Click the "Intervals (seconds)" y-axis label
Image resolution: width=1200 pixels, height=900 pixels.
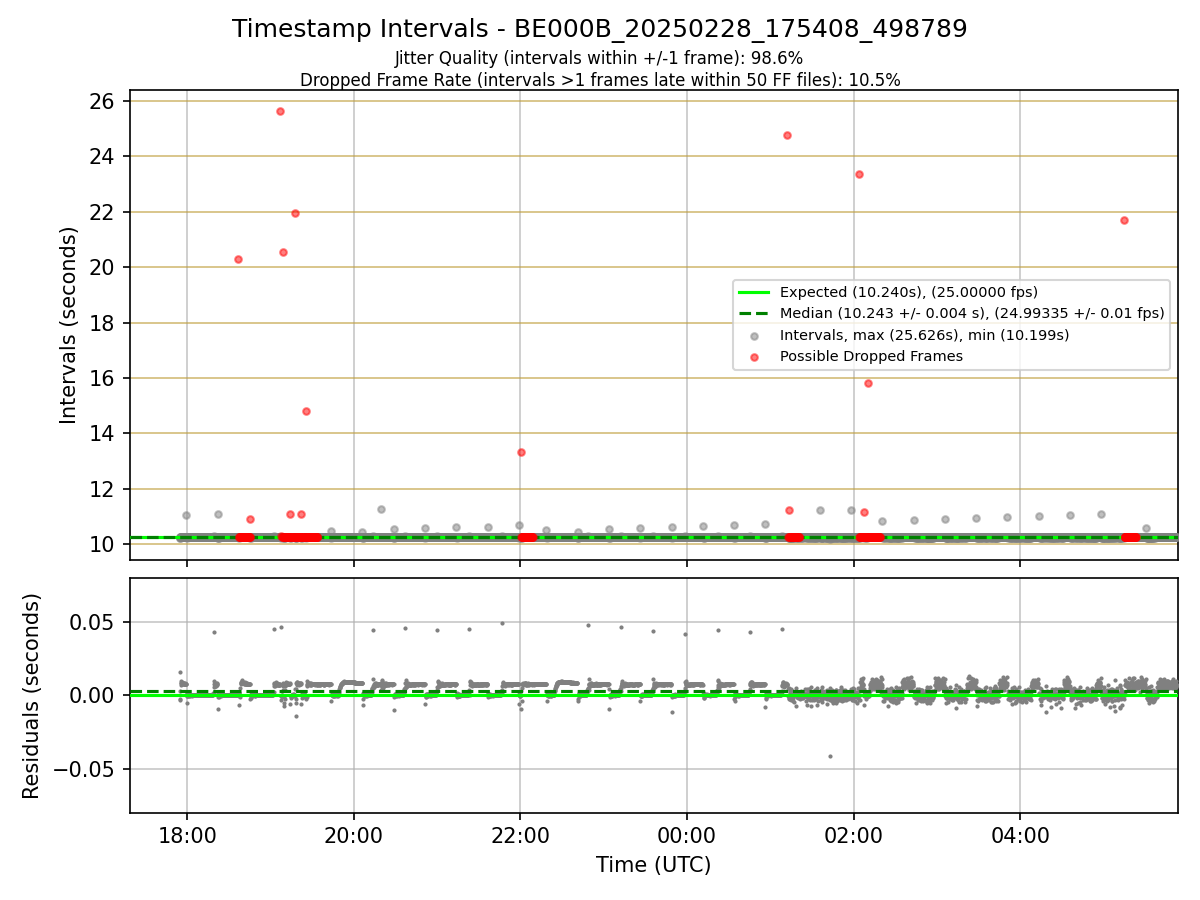point(68,325)
